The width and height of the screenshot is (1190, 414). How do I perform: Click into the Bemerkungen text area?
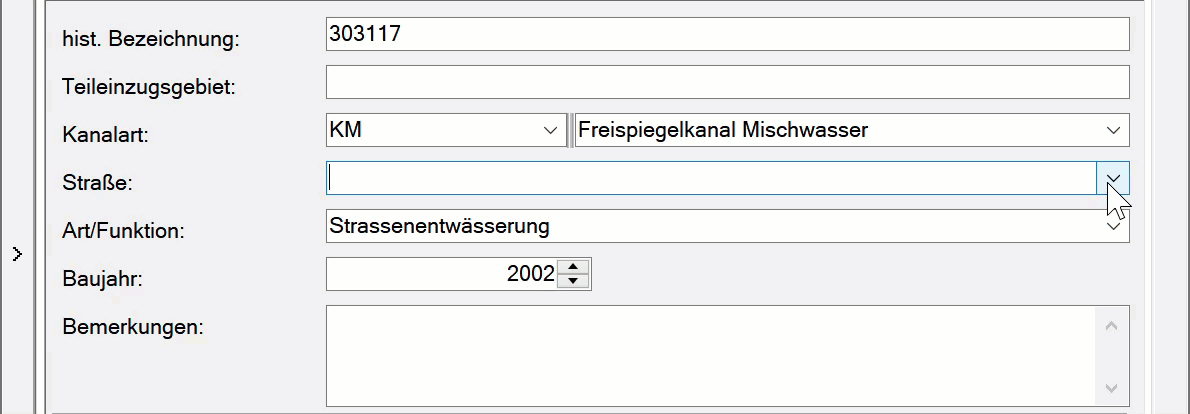(711, 355)
